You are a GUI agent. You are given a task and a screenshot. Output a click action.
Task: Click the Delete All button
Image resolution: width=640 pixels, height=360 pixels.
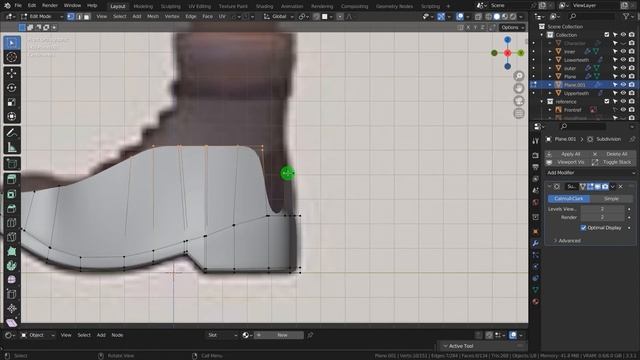[613, 154]
